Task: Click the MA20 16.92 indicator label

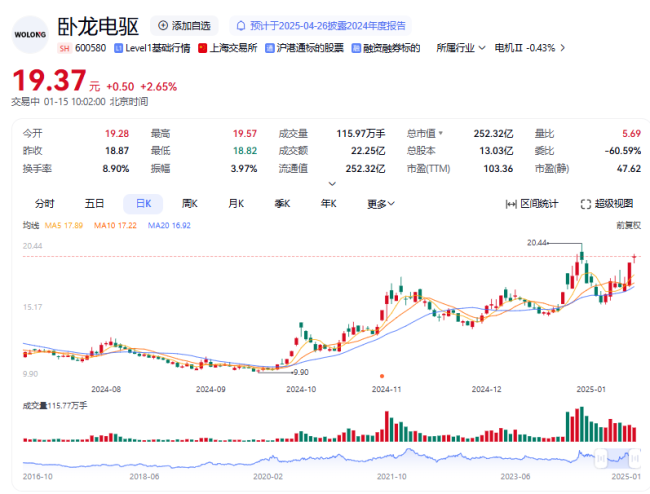Action: click(169, 225)
